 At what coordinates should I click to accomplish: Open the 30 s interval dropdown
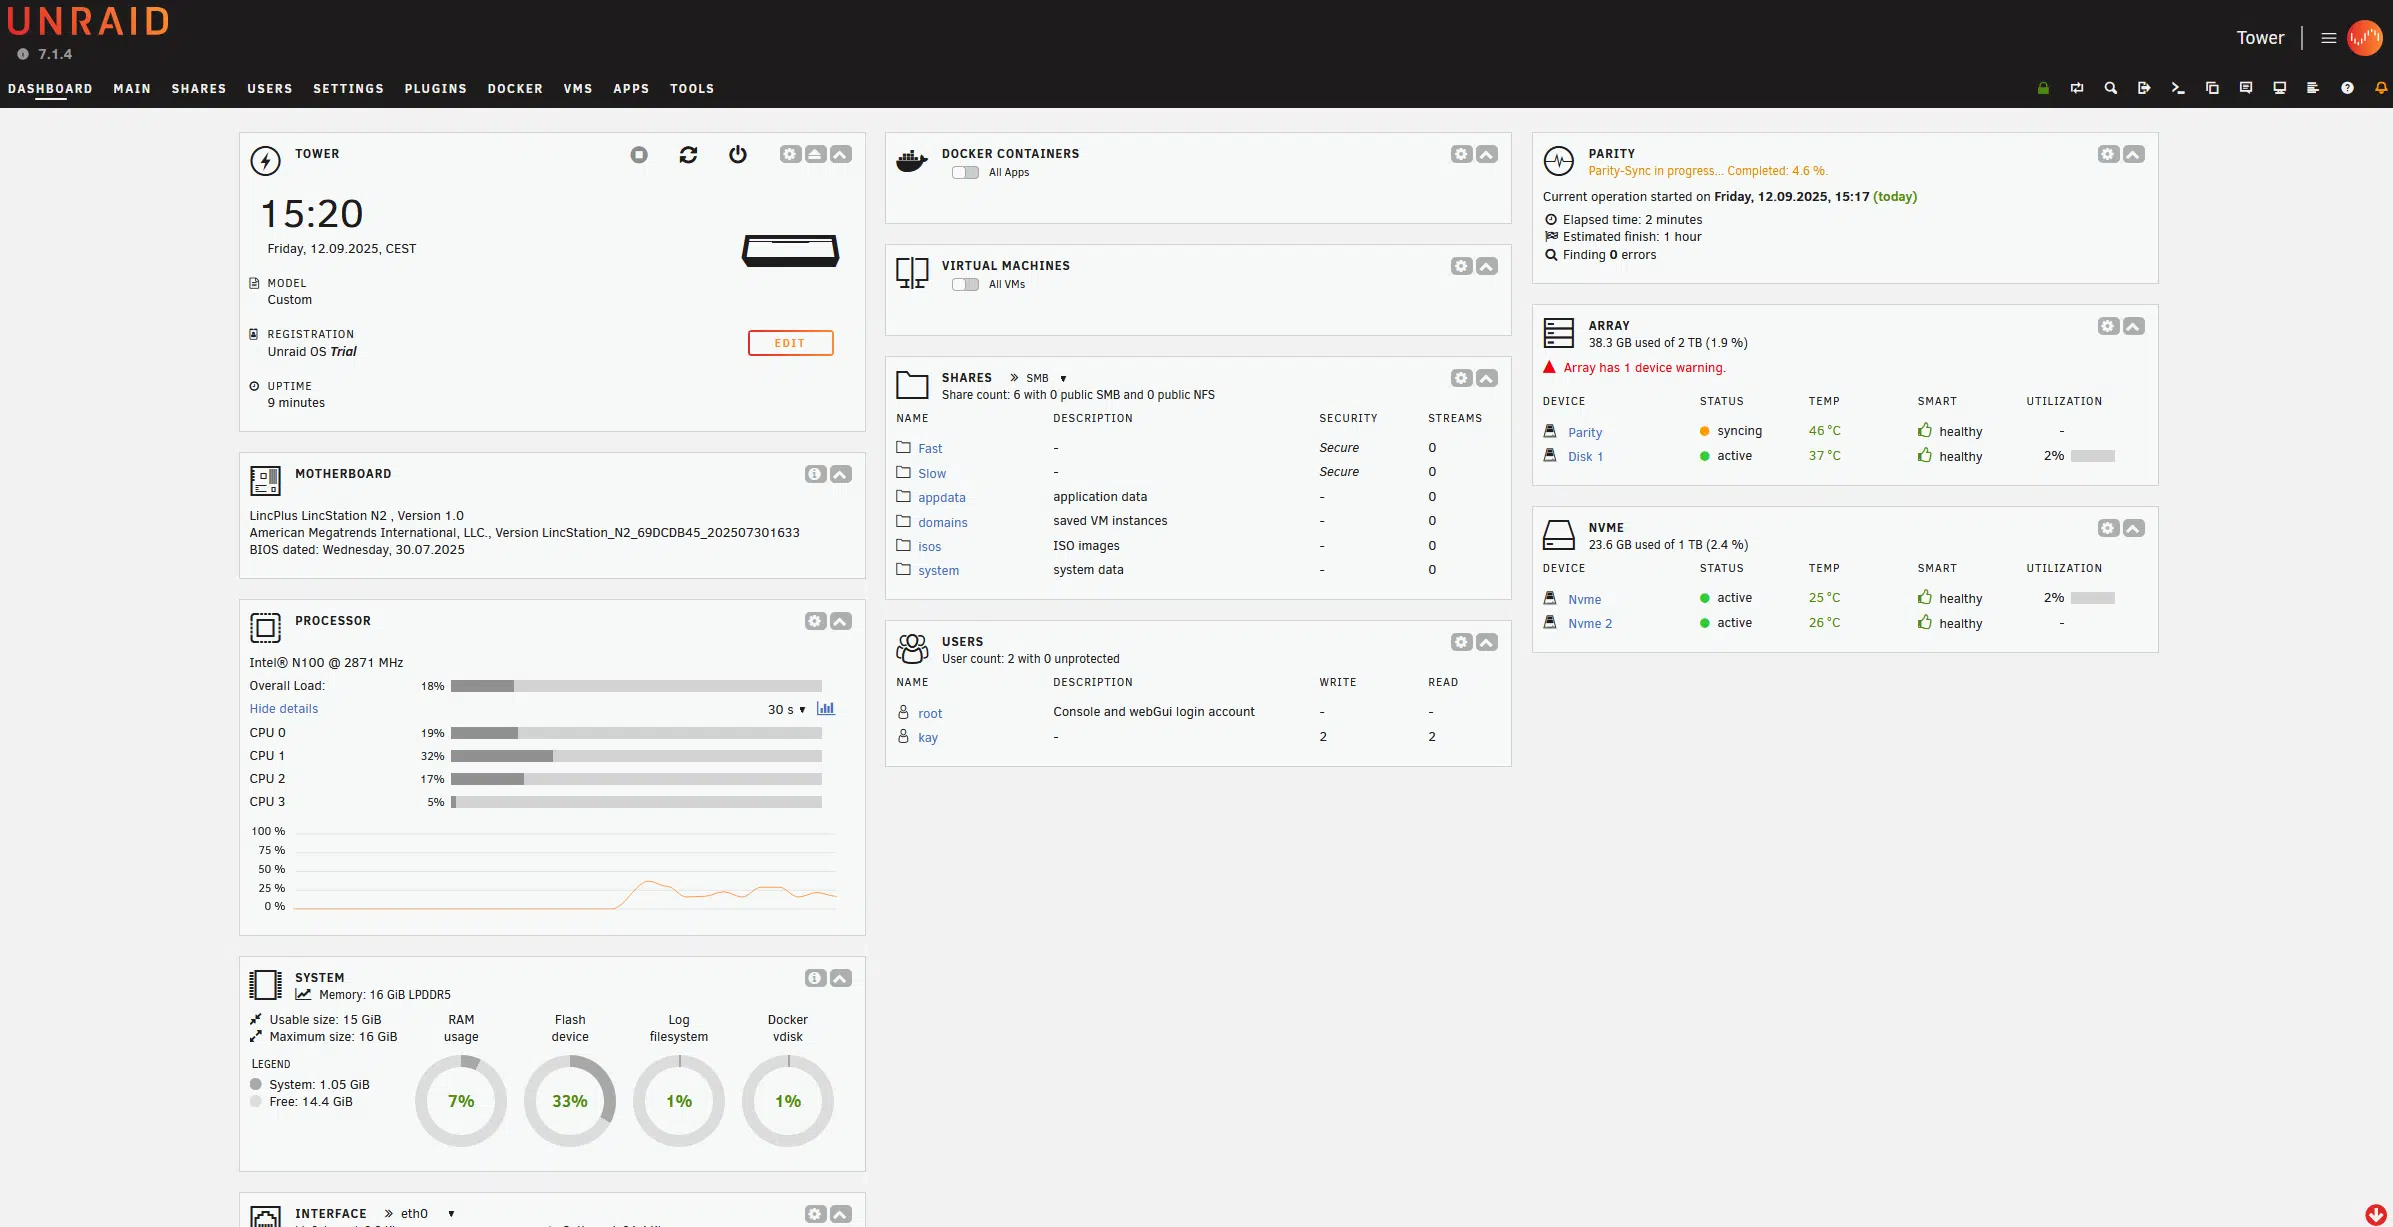[x=786, y=709]
